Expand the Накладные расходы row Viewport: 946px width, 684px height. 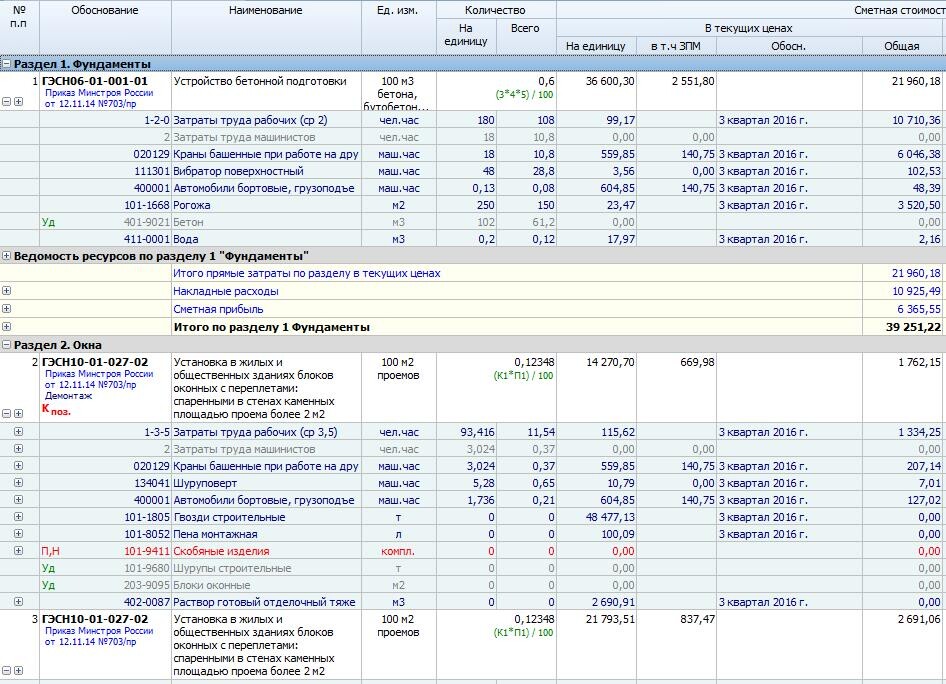coord(7,291)
